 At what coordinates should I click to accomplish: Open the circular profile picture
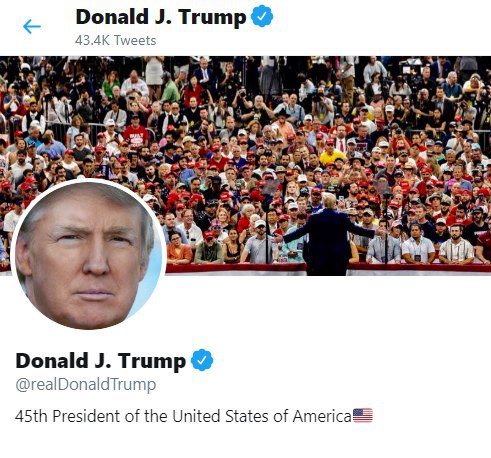click(89, 255)
